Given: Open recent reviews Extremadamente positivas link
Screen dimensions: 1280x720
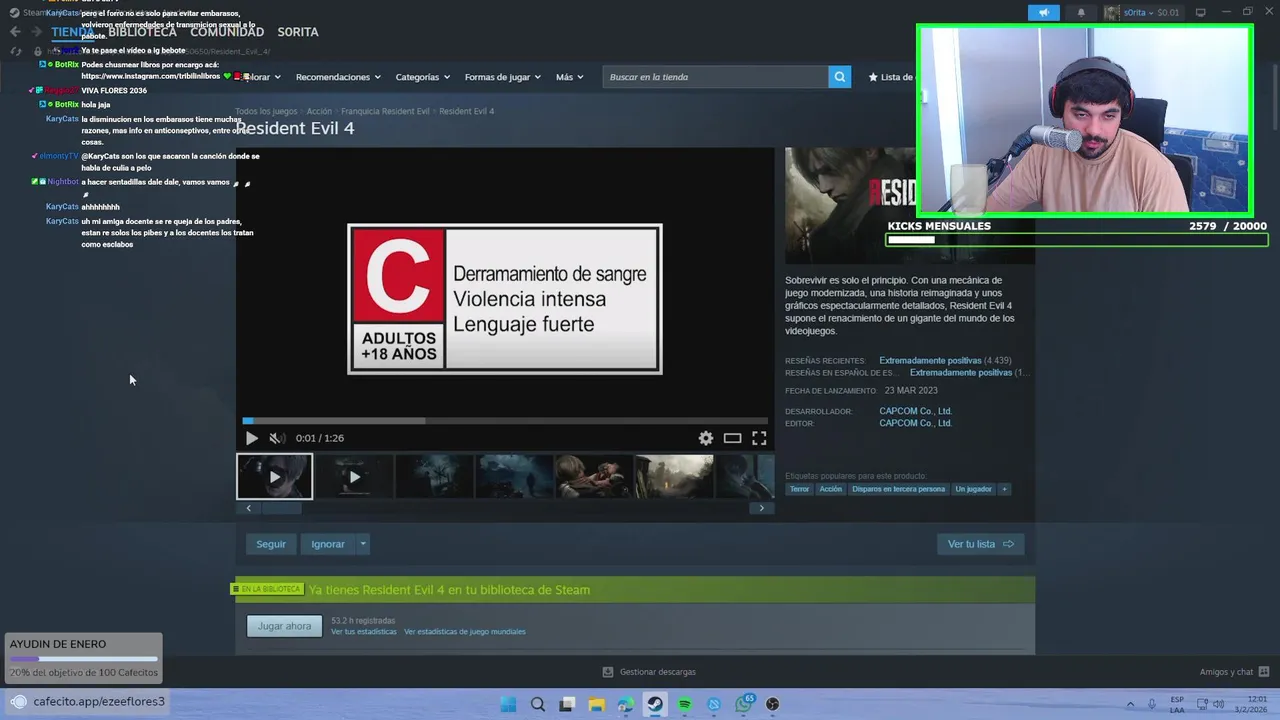Looking at the screenshot, I should pyautogui.click(x=930, y=360).
